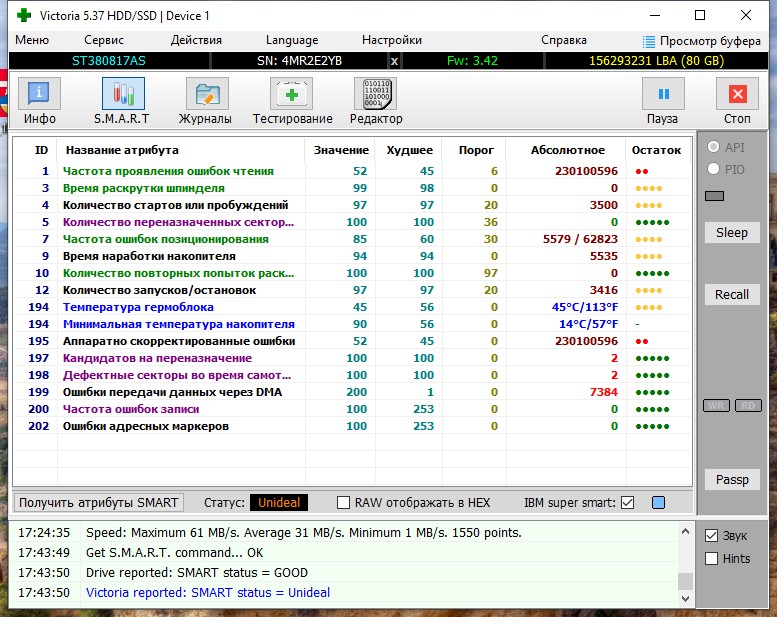The width and height of the screenshot is (777, 617).
Task: Open the Справка menu
Action: pyautogui.click(x=564, y=40)
